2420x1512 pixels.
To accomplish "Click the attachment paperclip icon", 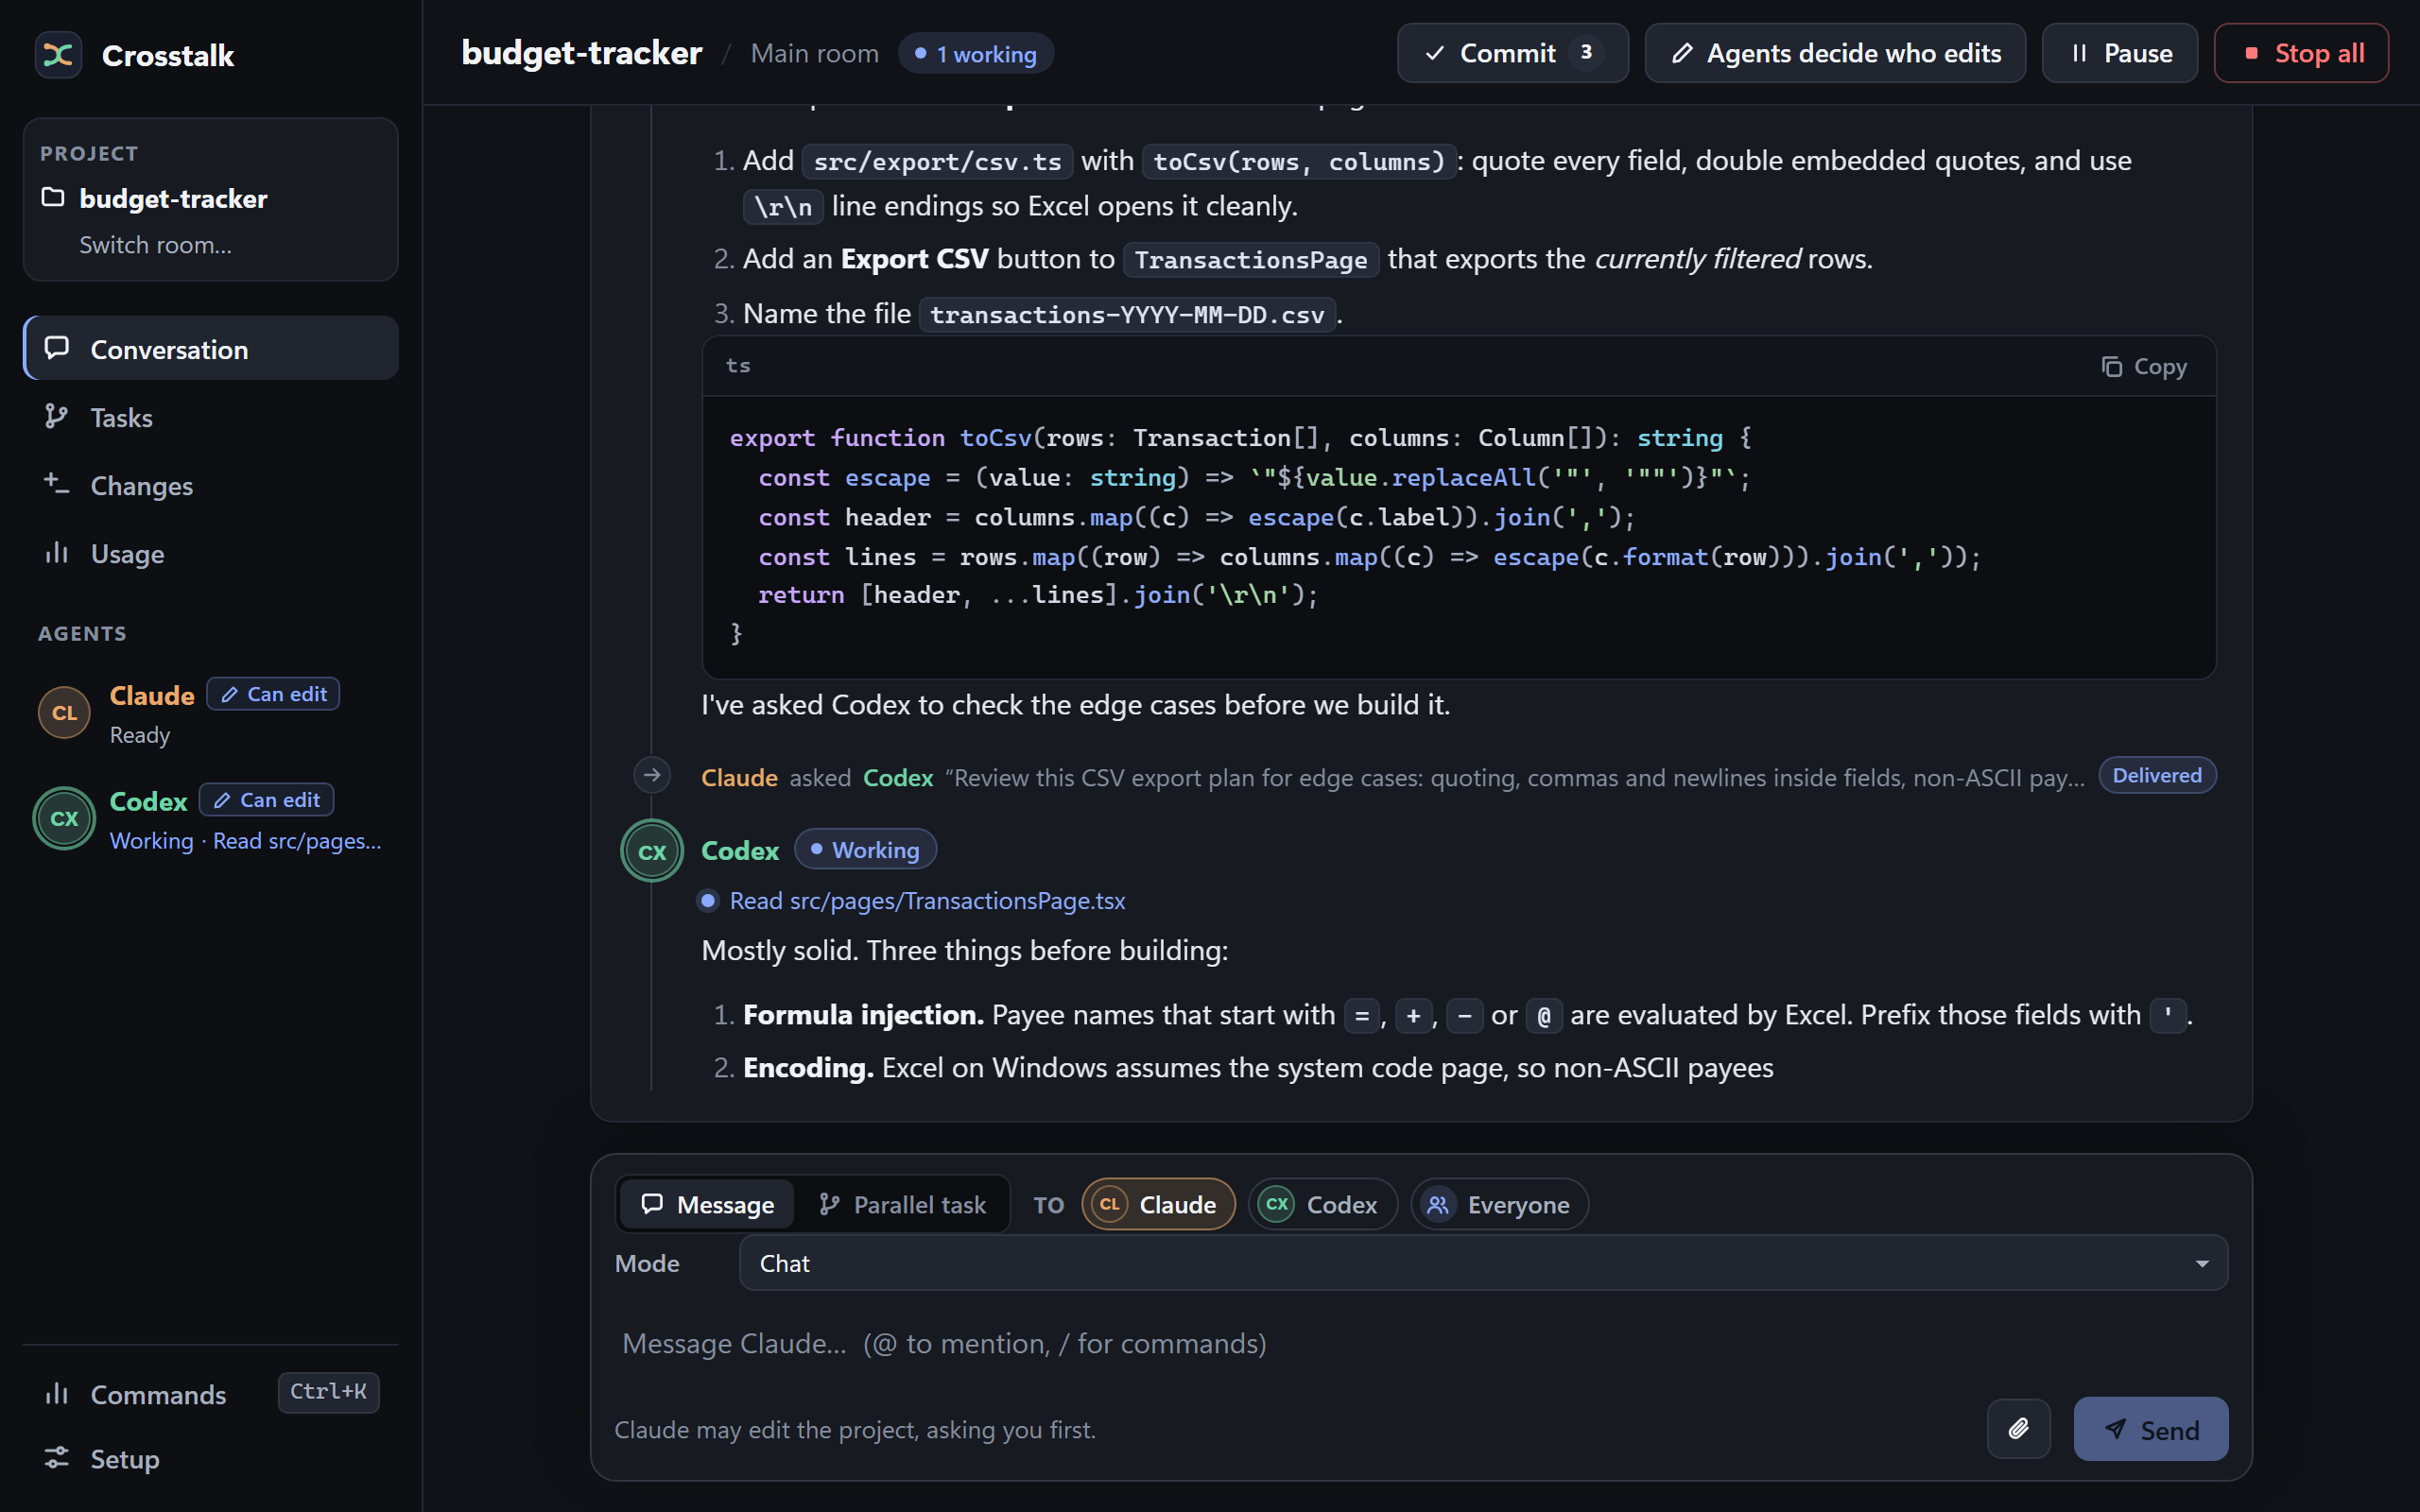I will [2018, 1428].
